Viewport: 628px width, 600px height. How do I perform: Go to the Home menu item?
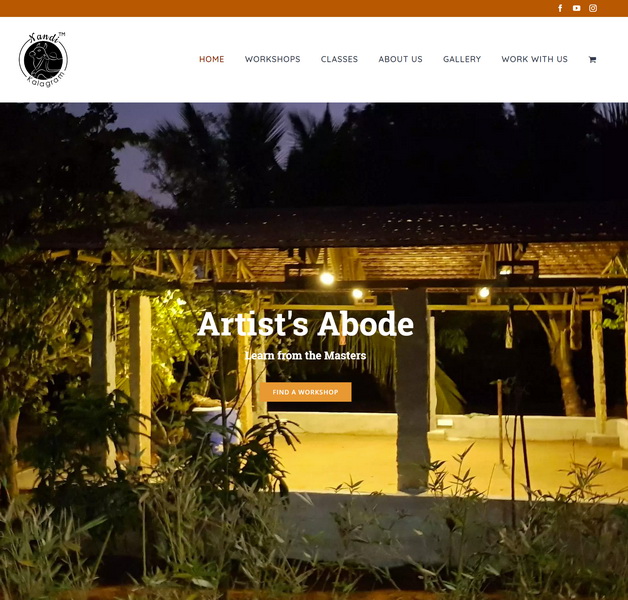point(211,59)
